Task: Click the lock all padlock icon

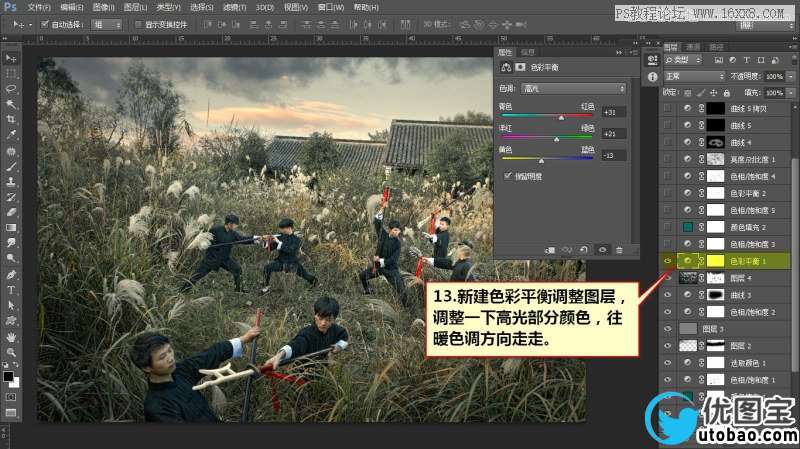Action: pyautogui.click(x=727, y=93)
